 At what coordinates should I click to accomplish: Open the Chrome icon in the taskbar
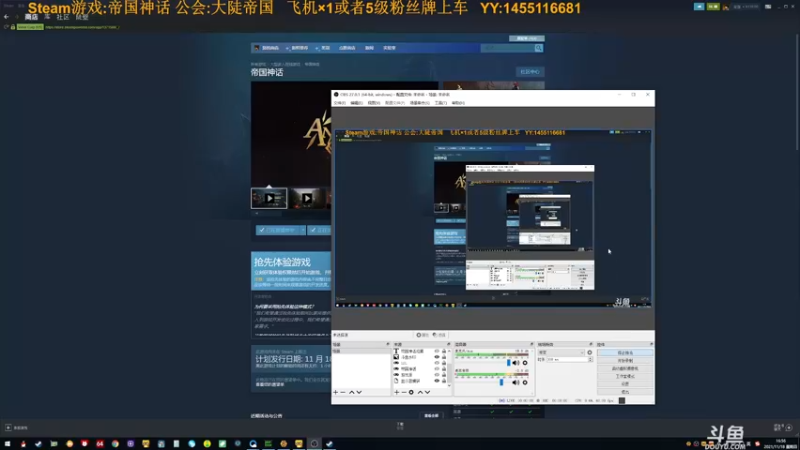[x=115, y=444]
